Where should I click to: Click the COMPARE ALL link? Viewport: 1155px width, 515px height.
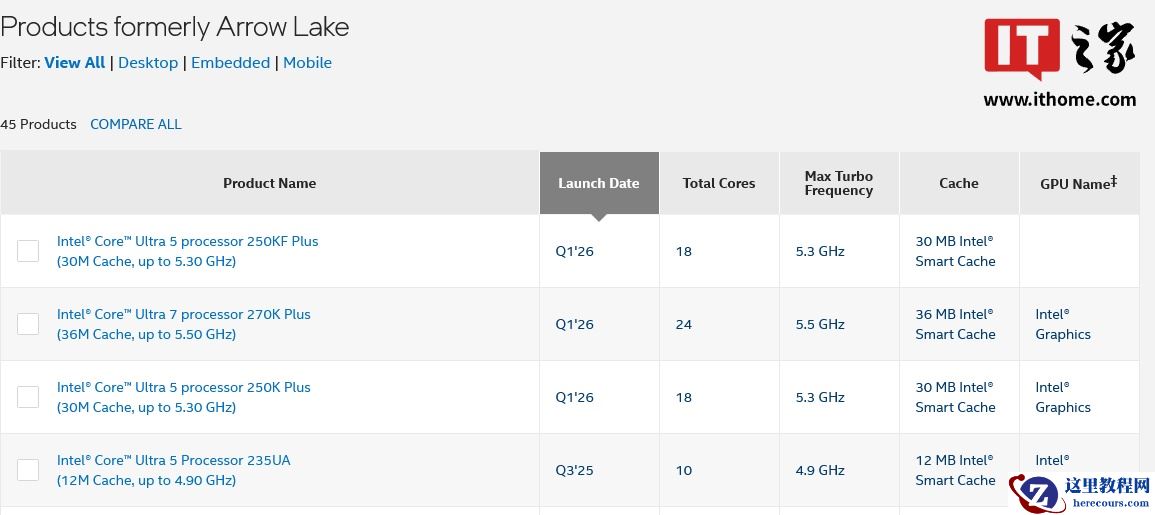pyautogui.click(x=136, y=124)
